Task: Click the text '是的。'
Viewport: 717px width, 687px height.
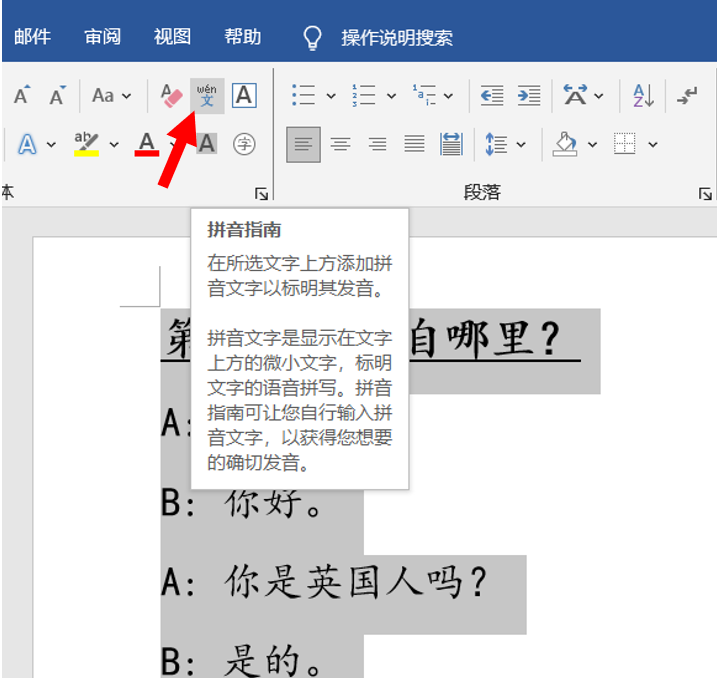Action: click(273, 660)
